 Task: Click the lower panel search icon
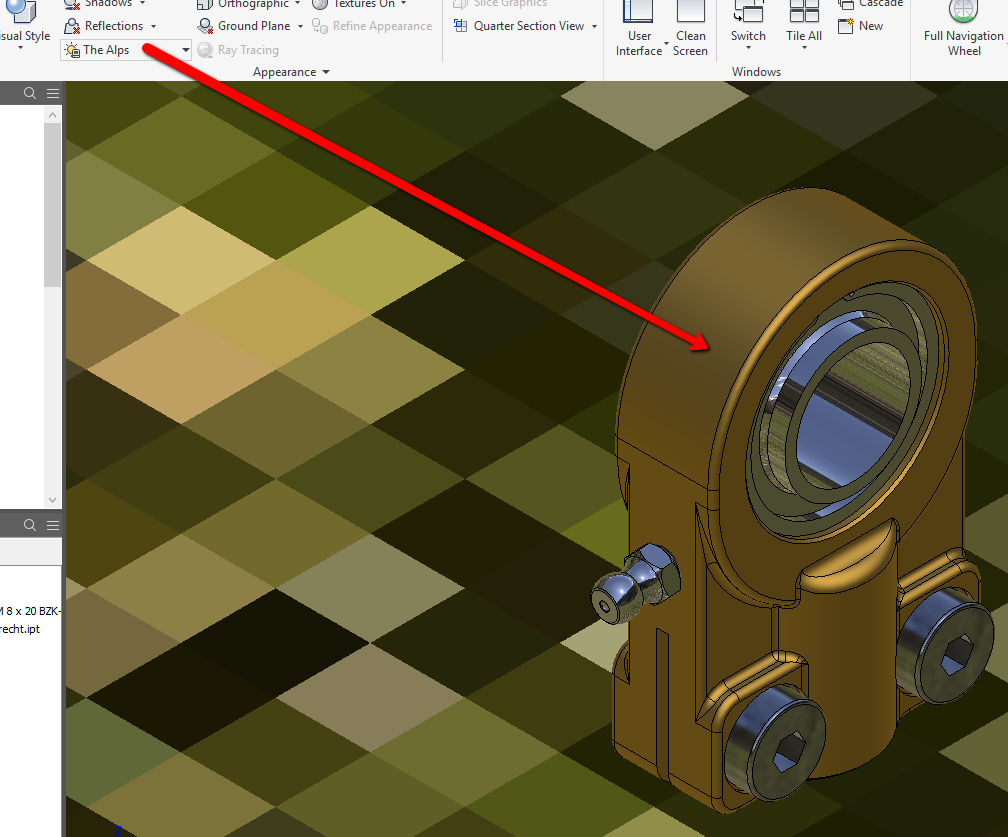point(28,524)
